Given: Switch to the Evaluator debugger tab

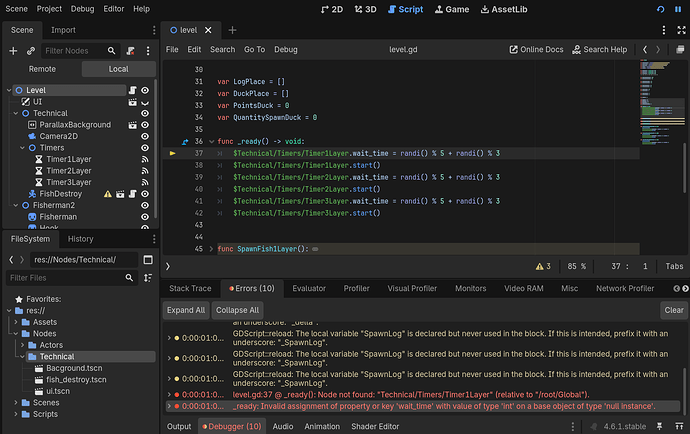Looking at the screenshot, I should [309, 288].
